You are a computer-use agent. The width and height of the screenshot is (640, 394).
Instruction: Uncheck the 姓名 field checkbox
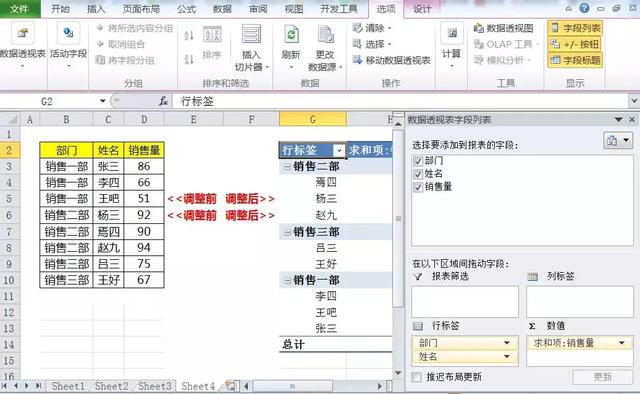click(418, 174)
